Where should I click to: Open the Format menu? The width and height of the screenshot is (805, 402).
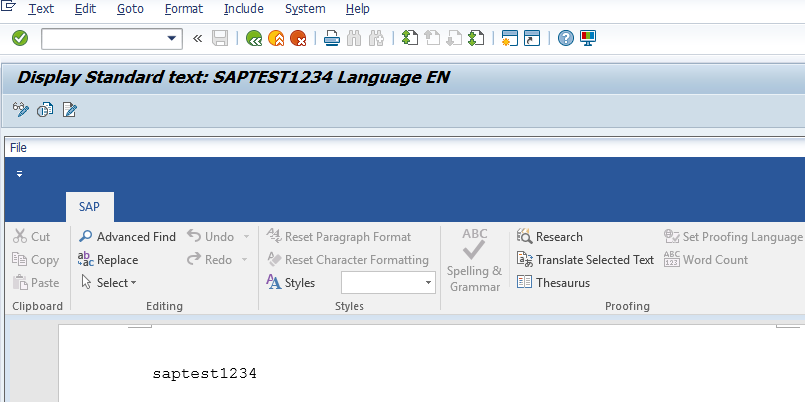coord(184,9)
